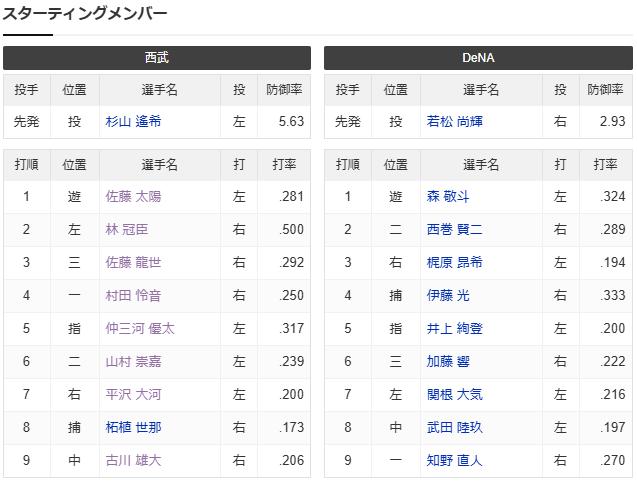The height and width of the screenshot is (486, 637).
Task: Open 森 敬斗 DeNA player link
Action: [448, 197]
